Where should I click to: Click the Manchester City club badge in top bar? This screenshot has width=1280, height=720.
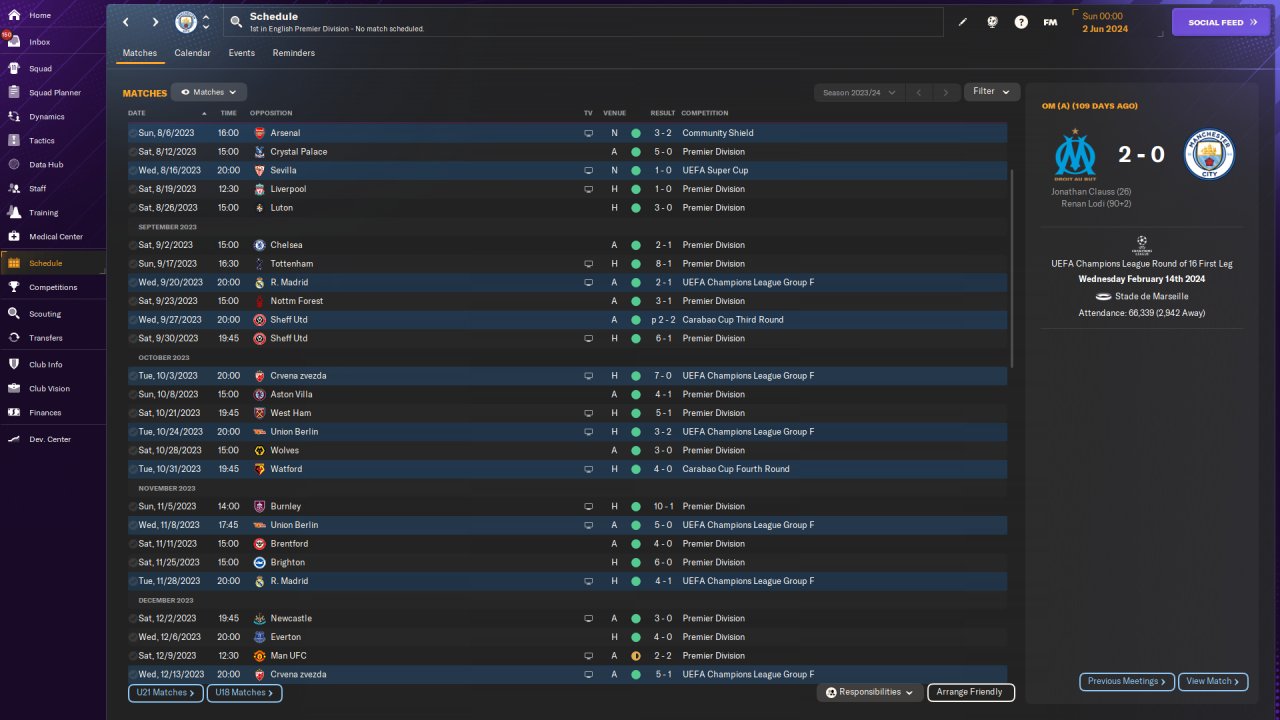point(186,22)
